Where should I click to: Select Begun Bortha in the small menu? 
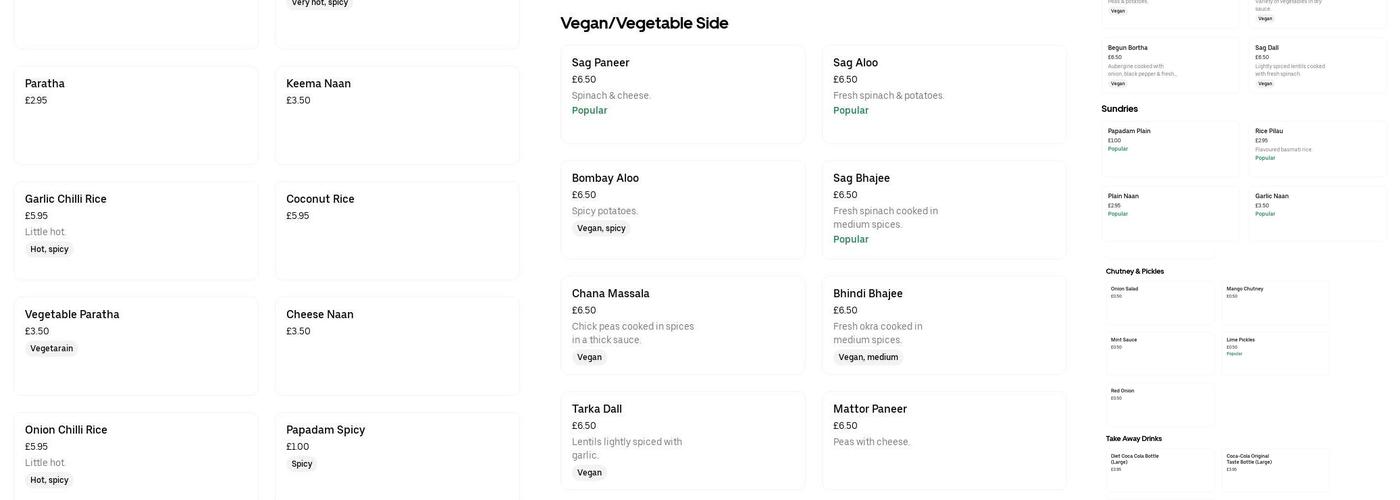point(1170,65)
